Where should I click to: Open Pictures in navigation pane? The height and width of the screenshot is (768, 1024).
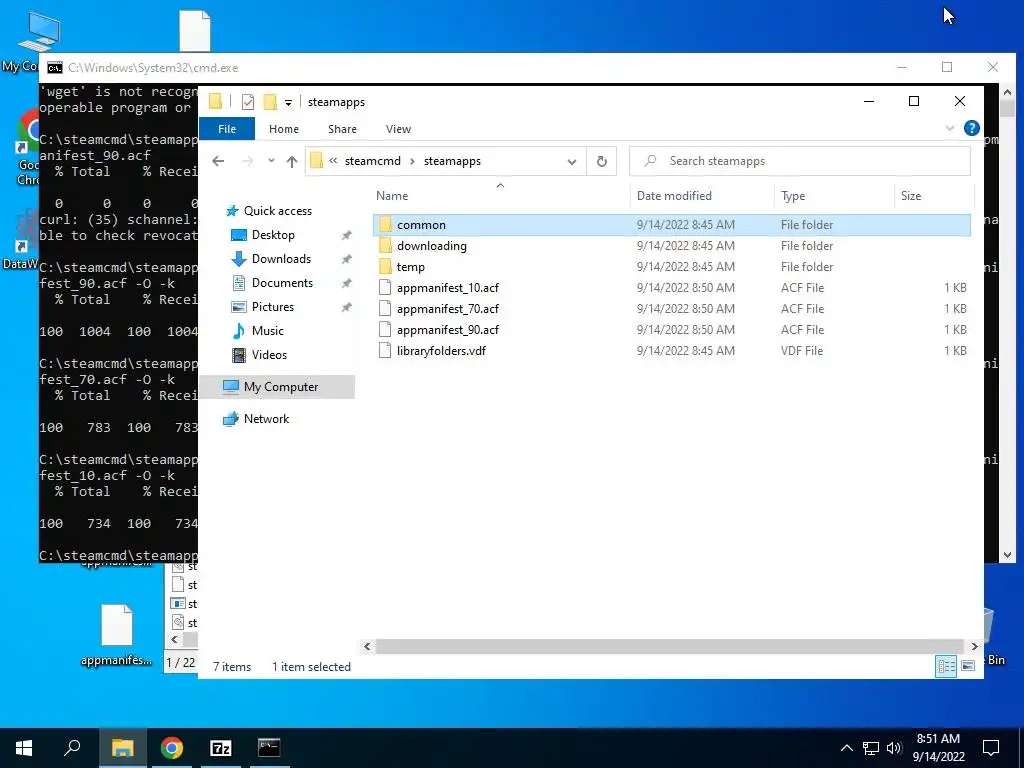coord(273,307)
